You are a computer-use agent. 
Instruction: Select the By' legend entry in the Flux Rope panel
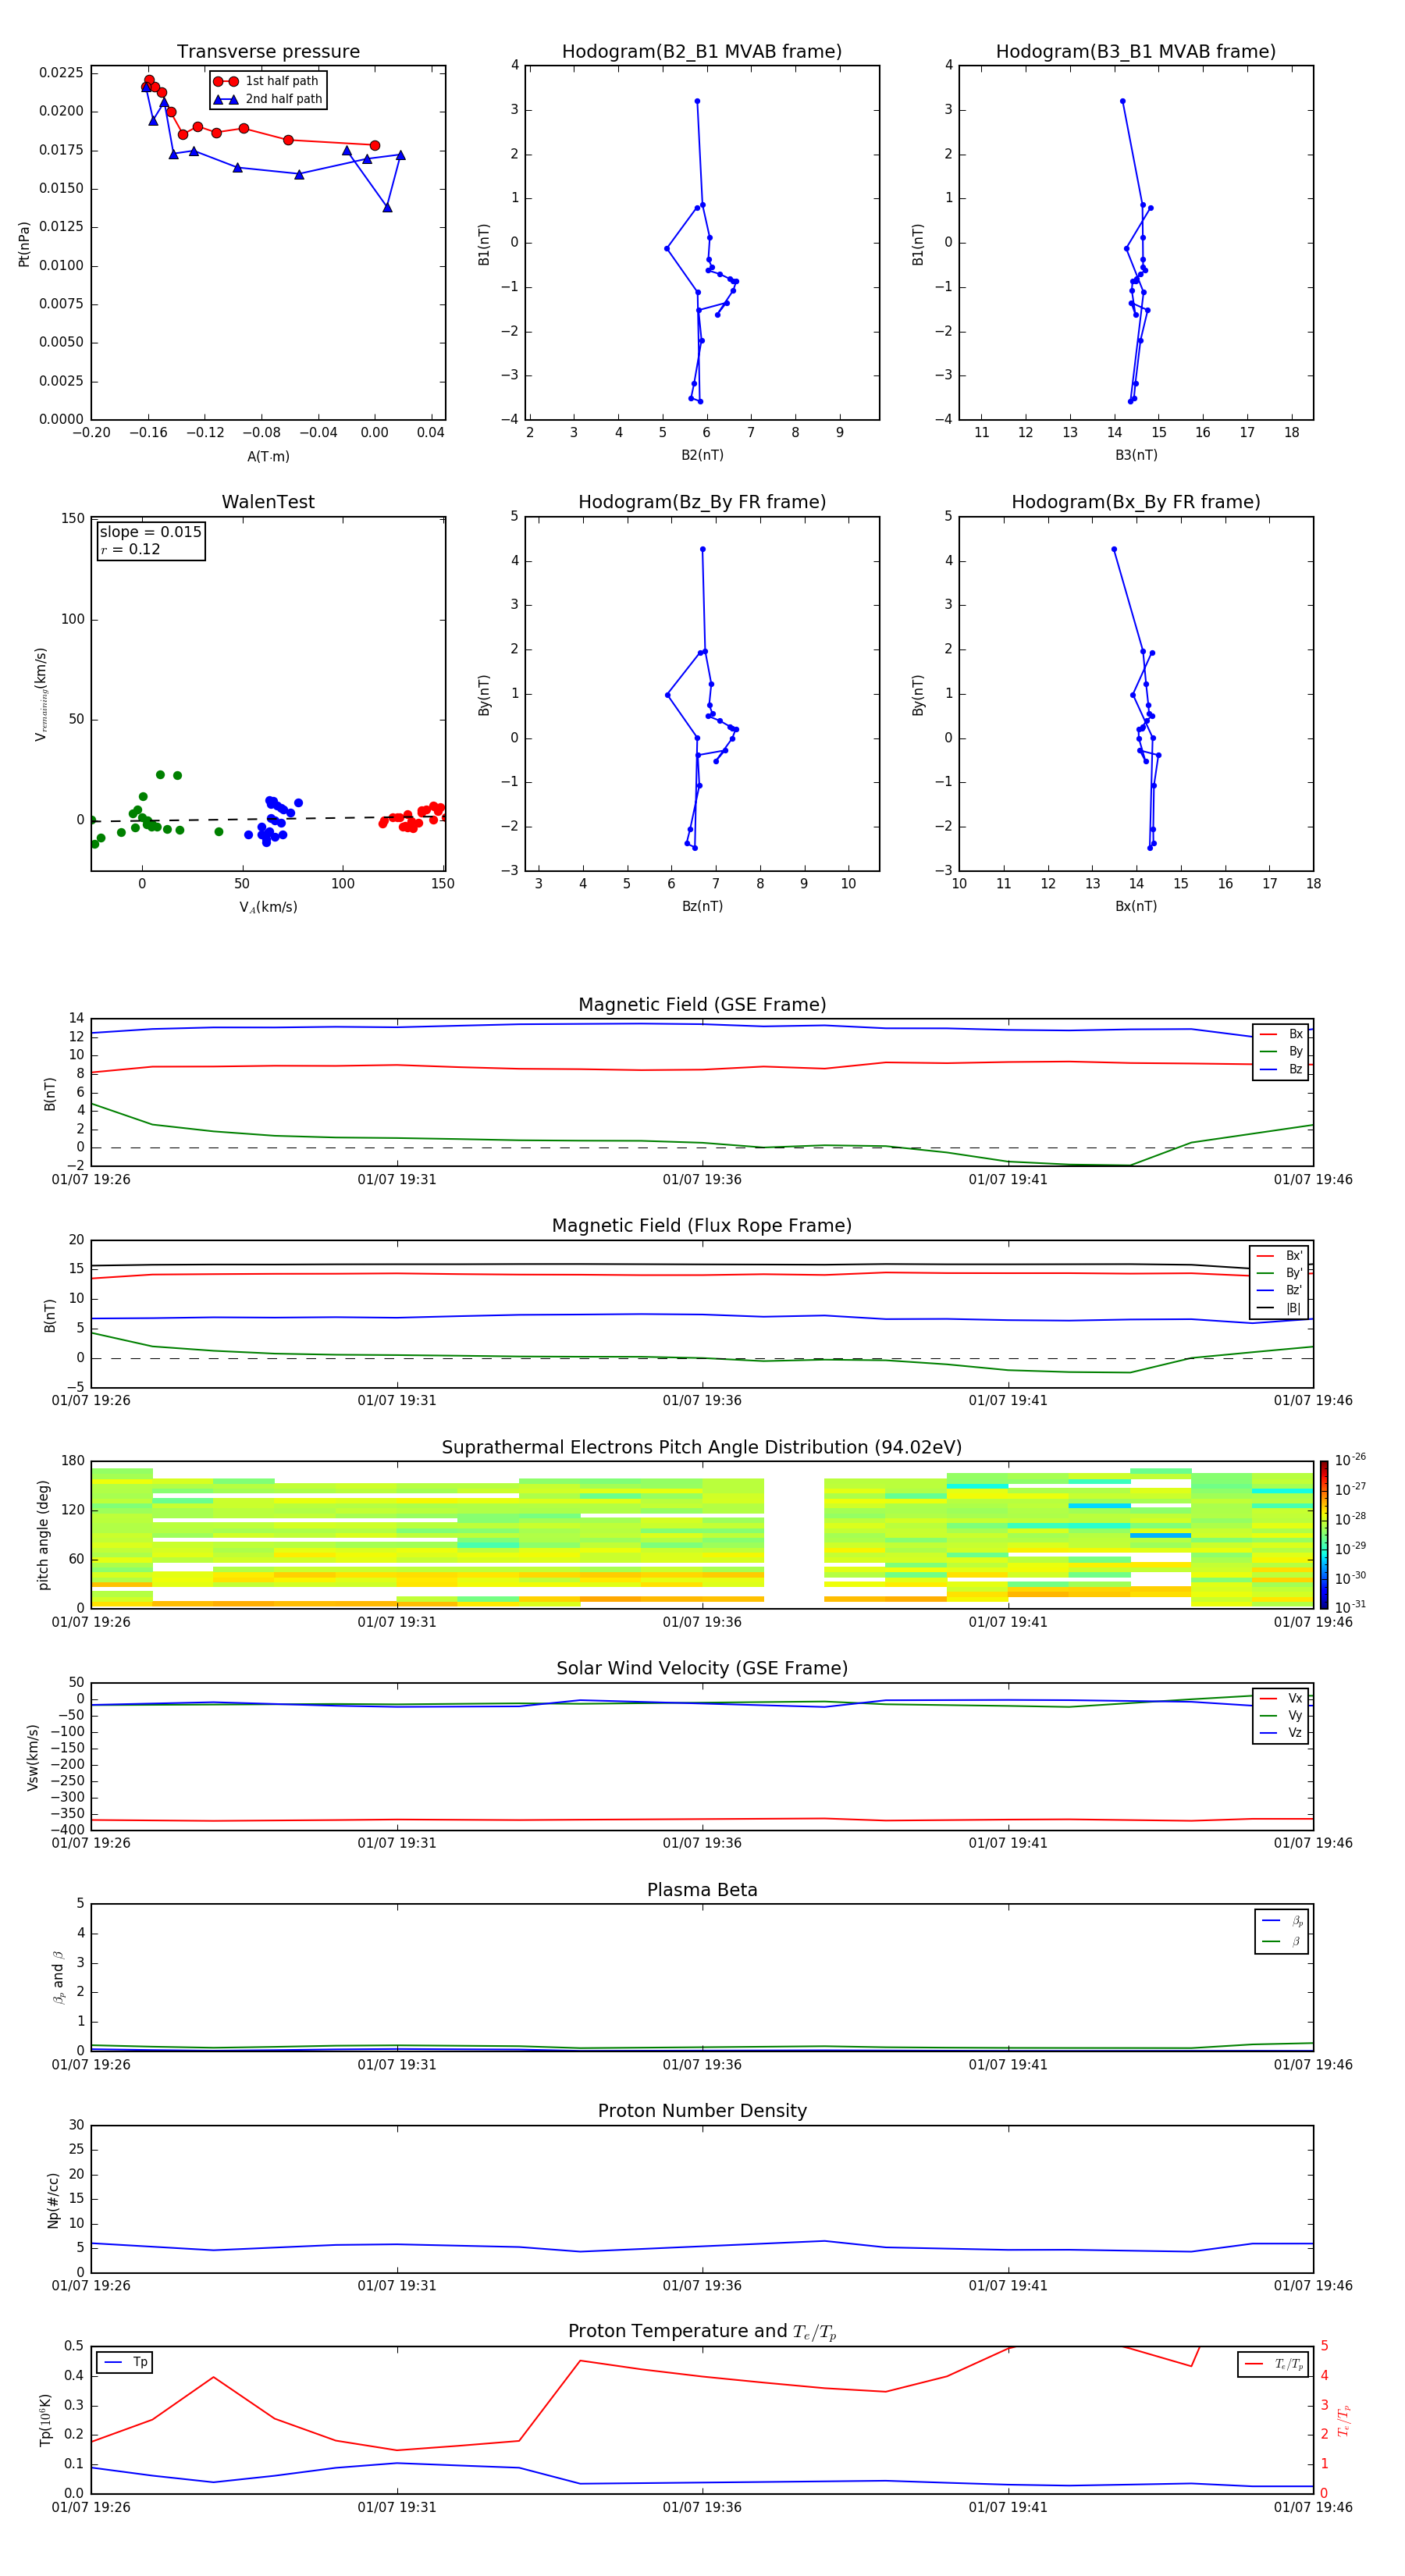click(1279, 1273)
